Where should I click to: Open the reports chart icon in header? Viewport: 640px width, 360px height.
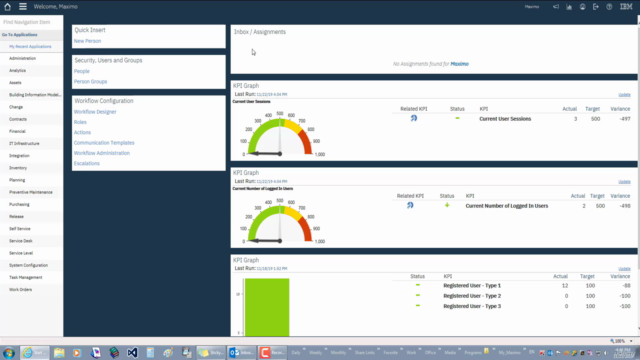pyautogui.click(x=569, y=7)
